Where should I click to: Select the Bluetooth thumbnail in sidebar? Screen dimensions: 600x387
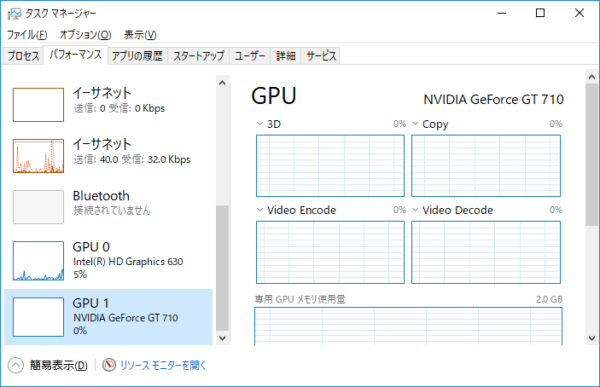point(38,207)
